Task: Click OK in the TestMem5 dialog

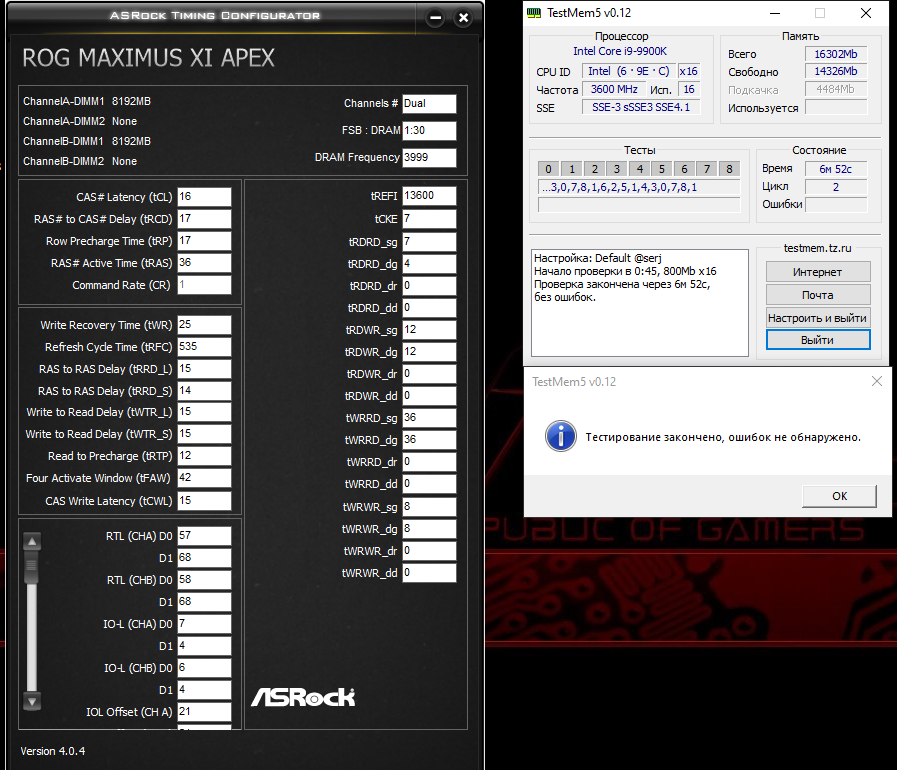Action: pyautogui.click(x=839, y=496)
